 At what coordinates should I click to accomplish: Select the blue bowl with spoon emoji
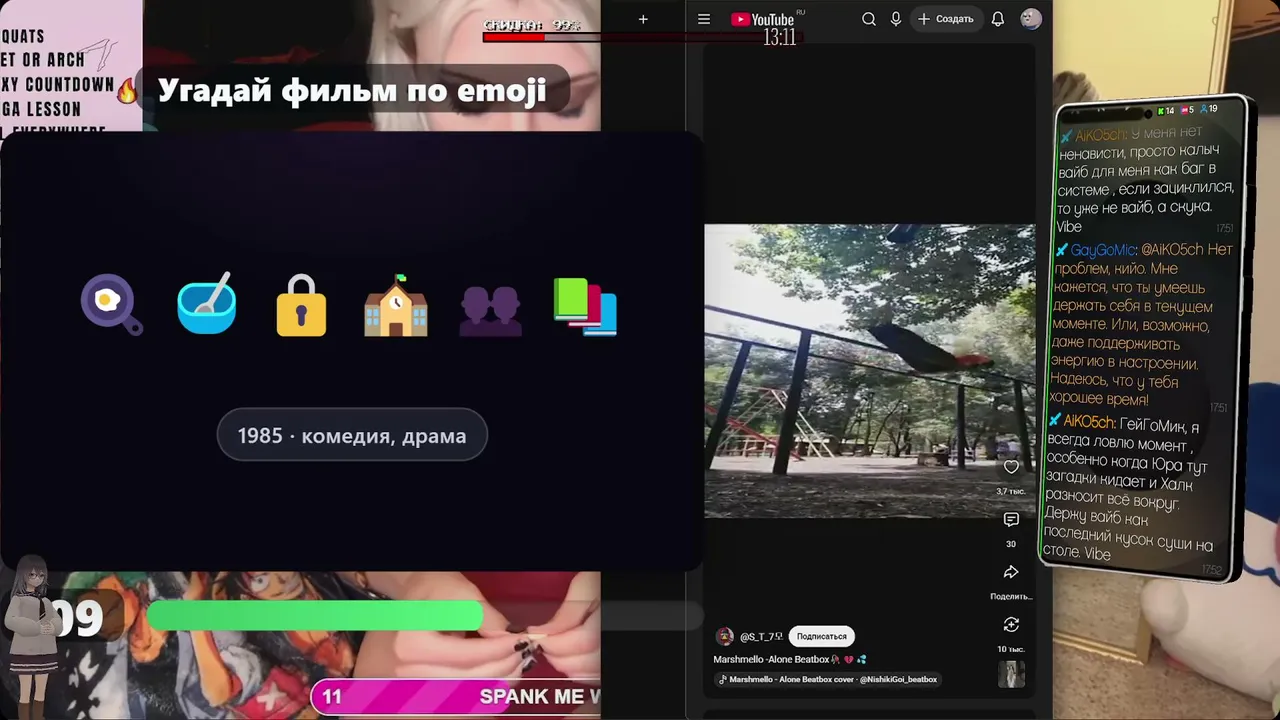[x=206, y=303]
